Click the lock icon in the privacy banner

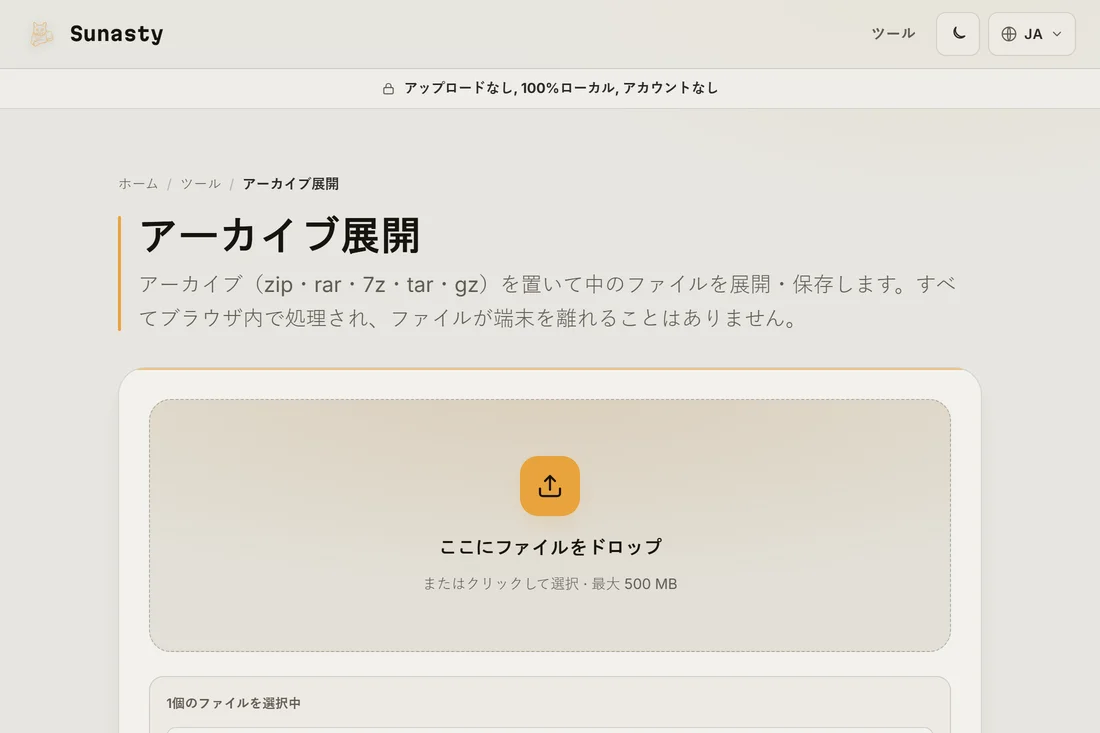click(x=388, y=88)
